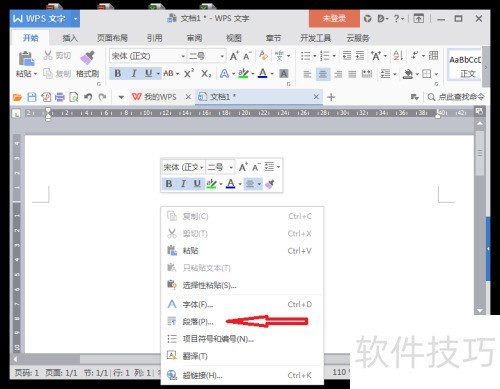
Task: Click the printer icon in quick toolbar
Action: [60, 97]
